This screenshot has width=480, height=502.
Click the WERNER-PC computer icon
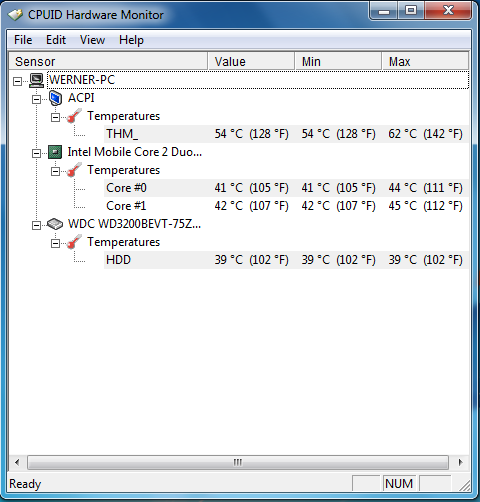36,80
